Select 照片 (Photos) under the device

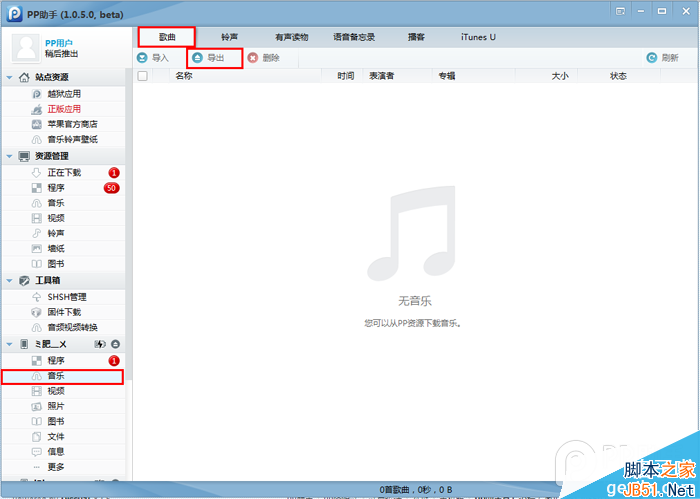55,406
